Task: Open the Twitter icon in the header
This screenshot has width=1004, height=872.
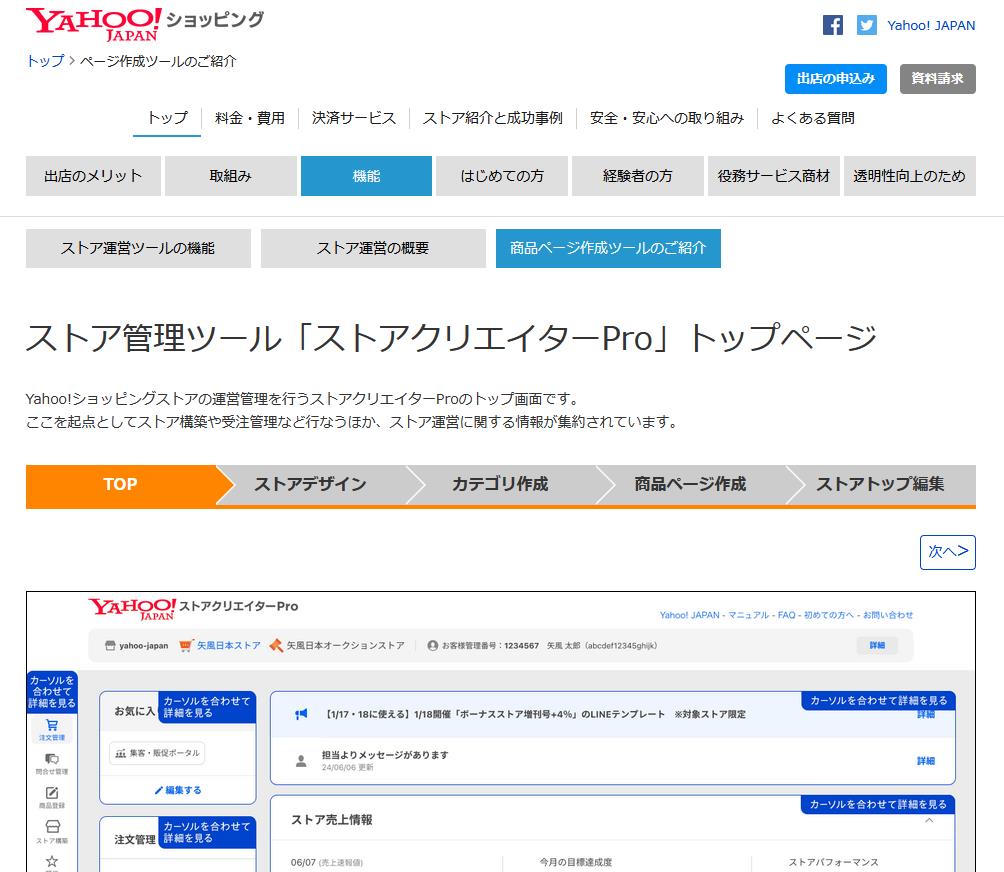Action: tap(866, 25)
